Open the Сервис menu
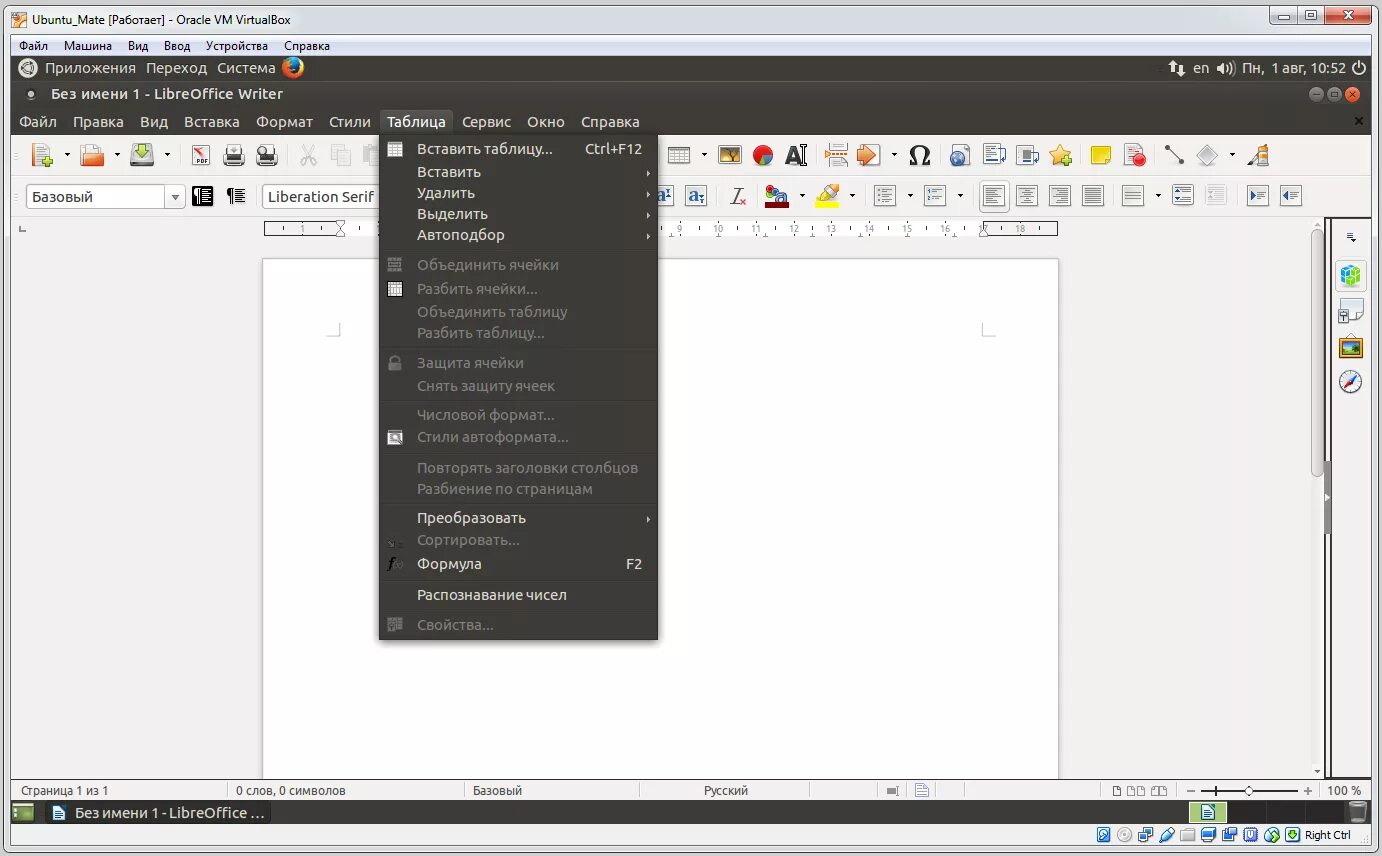This screenshot has width=1382, height=856. [487, 122]
